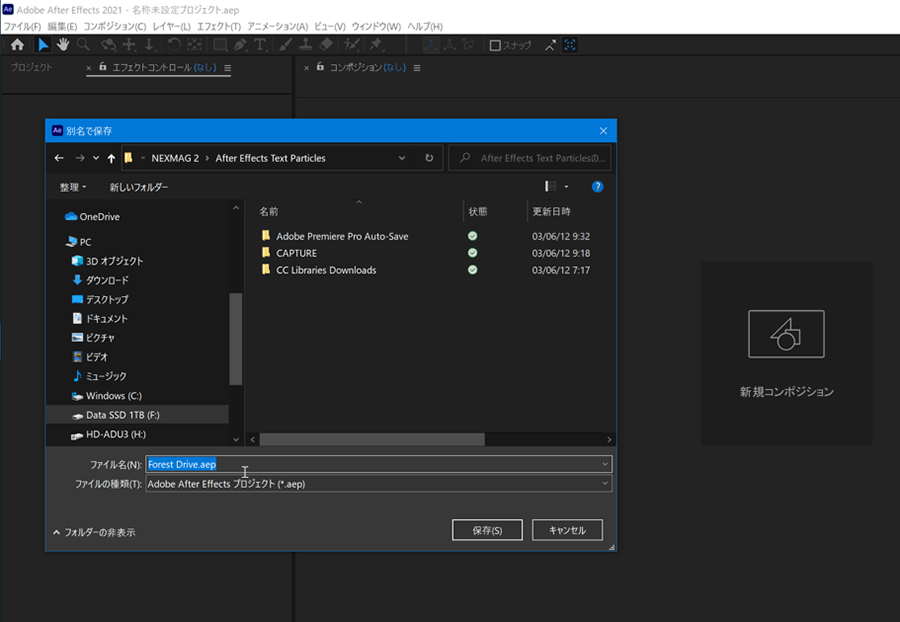Select the Eraser tool
Screen dimensions: 900x622
coord(326,45)
